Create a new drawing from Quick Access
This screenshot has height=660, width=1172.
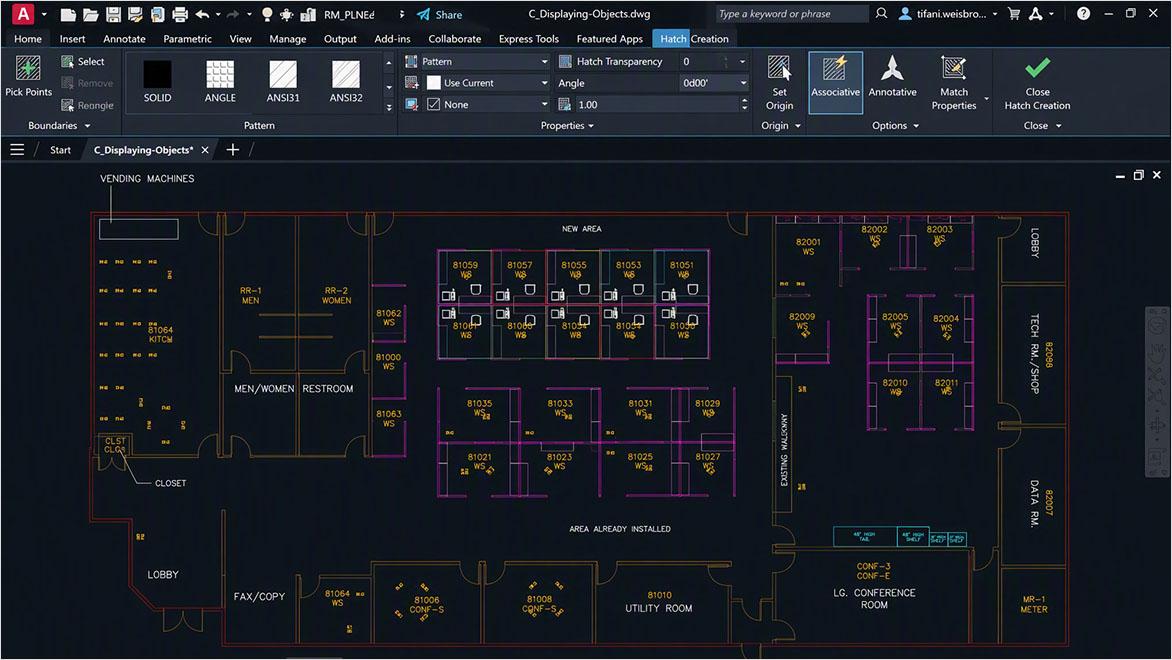click(68, 14)
